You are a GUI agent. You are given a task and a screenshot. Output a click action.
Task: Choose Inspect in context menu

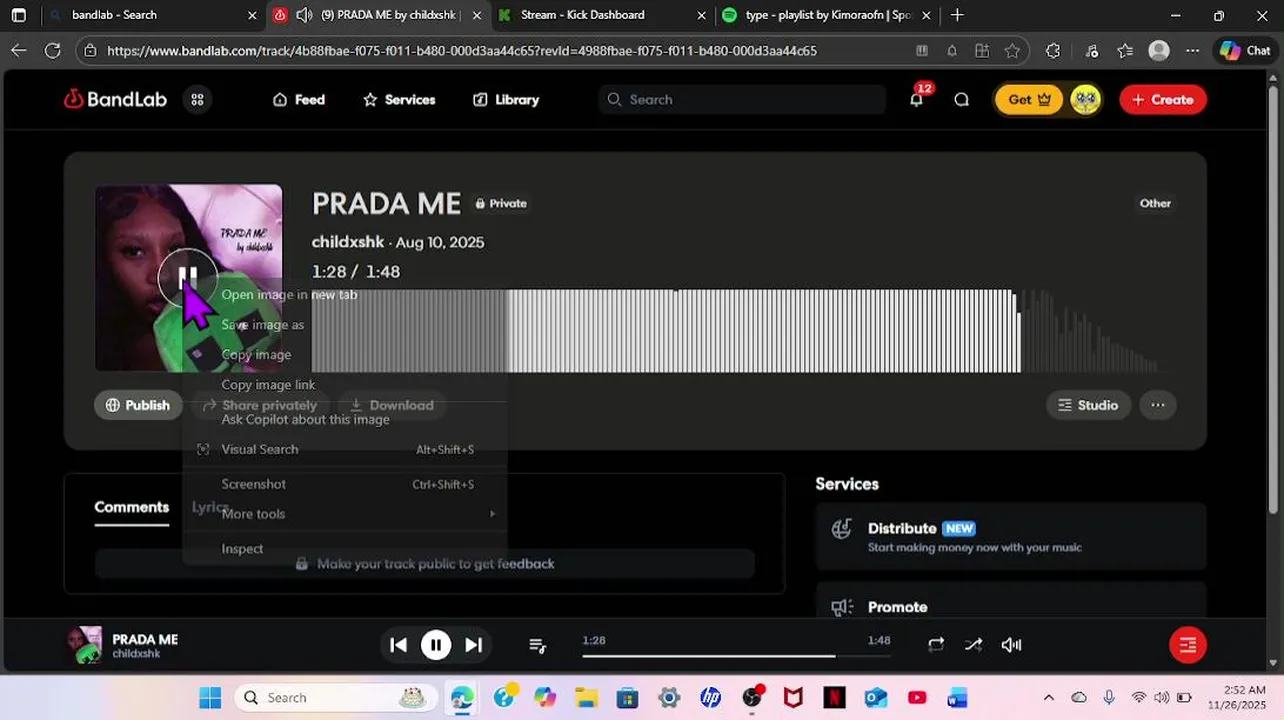(344, 548)
